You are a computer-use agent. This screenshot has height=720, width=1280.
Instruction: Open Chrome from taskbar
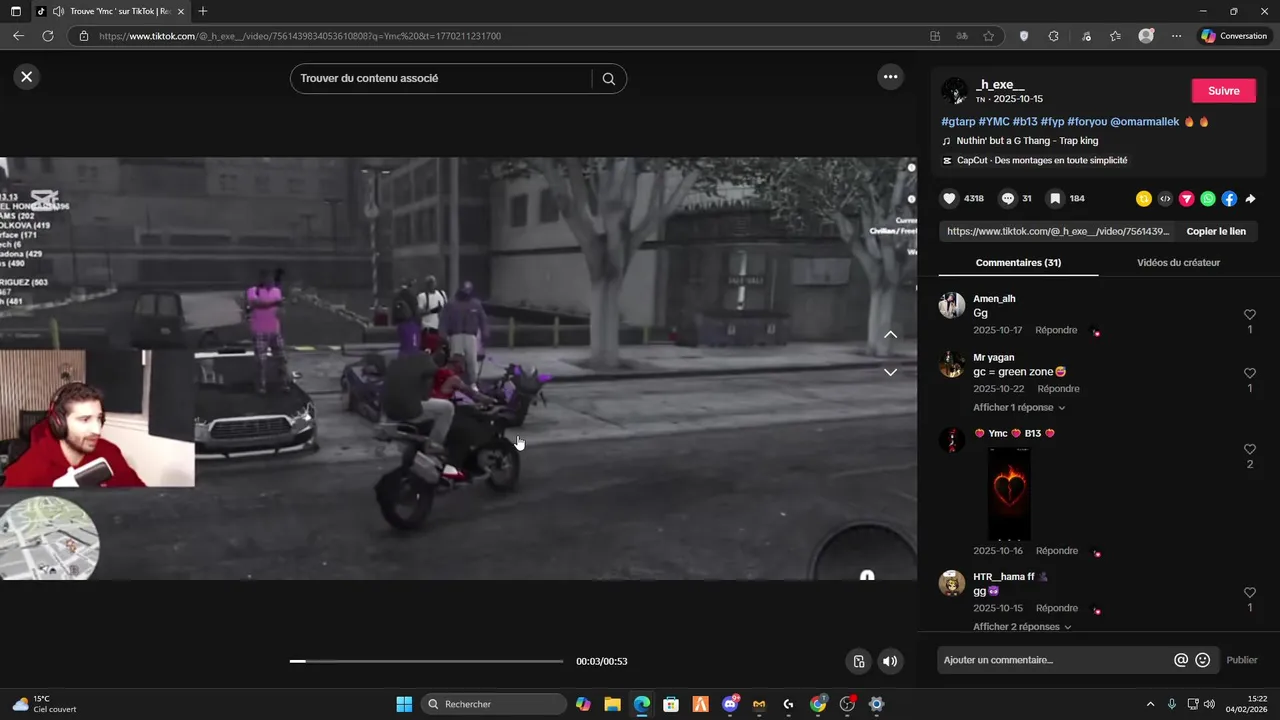(x=818, y=704)
